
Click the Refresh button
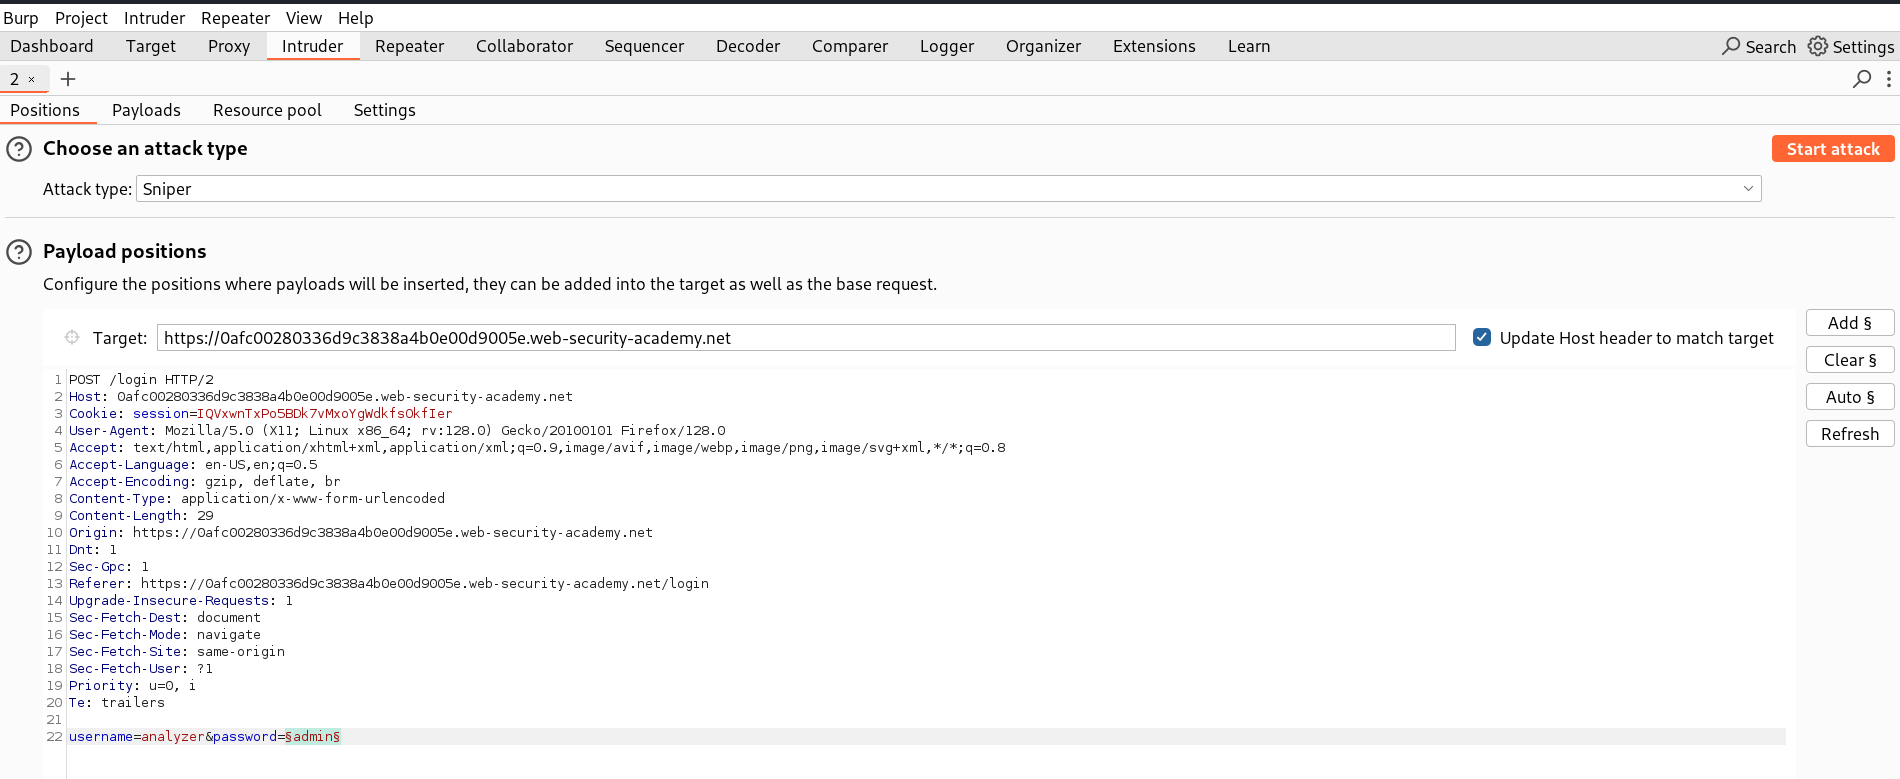(x=1850, y=434)
